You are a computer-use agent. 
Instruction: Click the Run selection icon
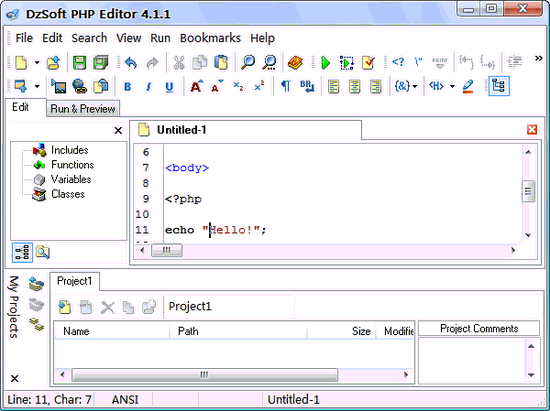tap(347, 63)
